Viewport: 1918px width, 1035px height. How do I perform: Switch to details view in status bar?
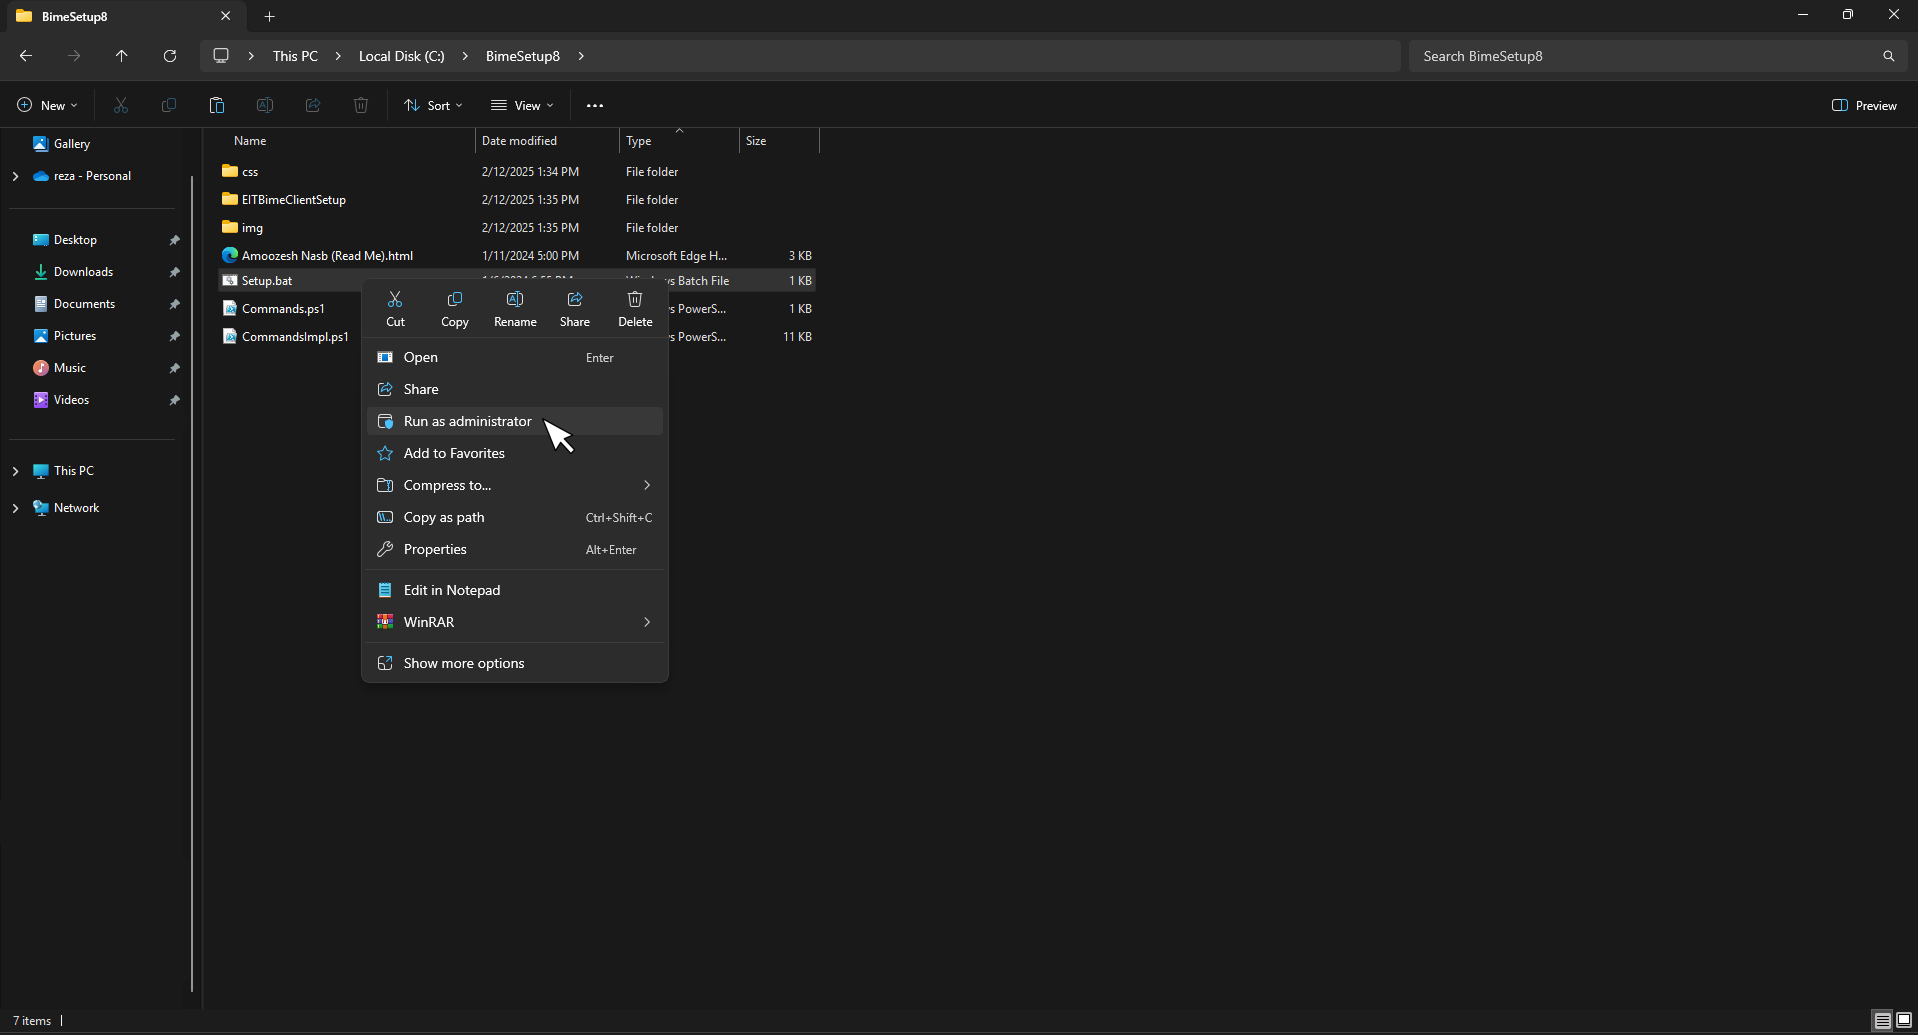point(1882,1021)
